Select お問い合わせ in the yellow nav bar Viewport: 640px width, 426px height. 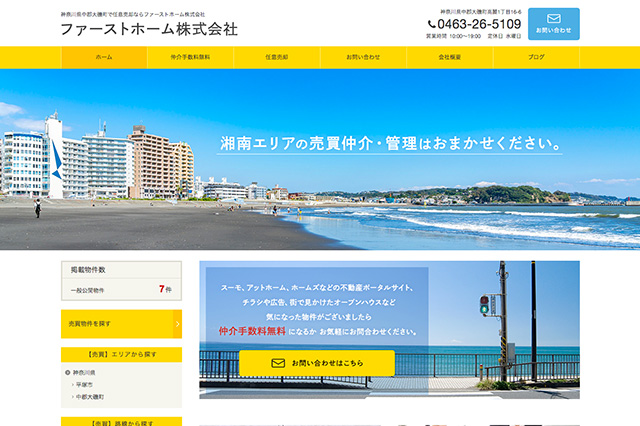tap(363, 58)
